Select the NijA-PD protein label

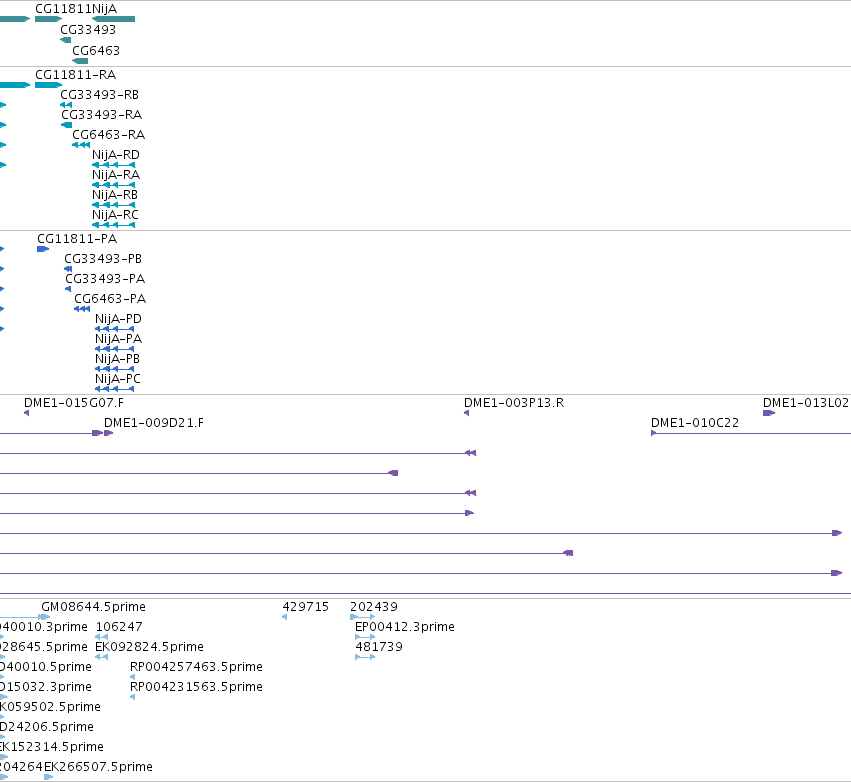click(118, 319)
